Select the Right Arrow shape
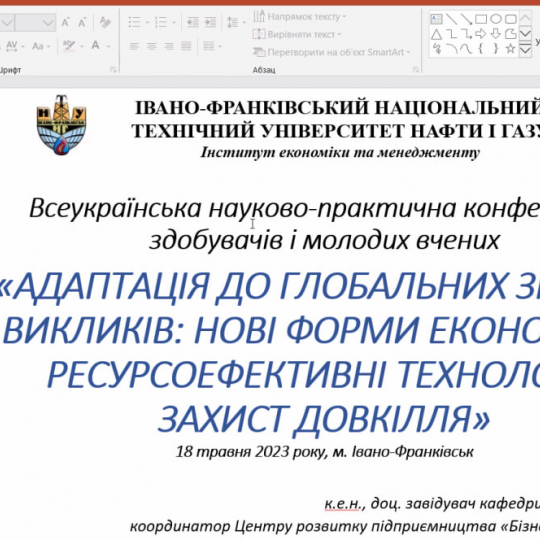 coord(481,34)
